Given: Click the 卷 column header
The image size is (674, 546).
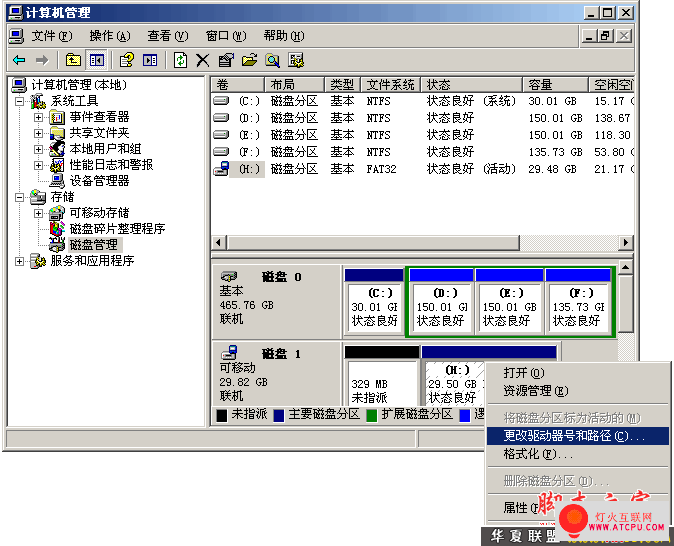Looking at the screenshot, I should point(237,85).
